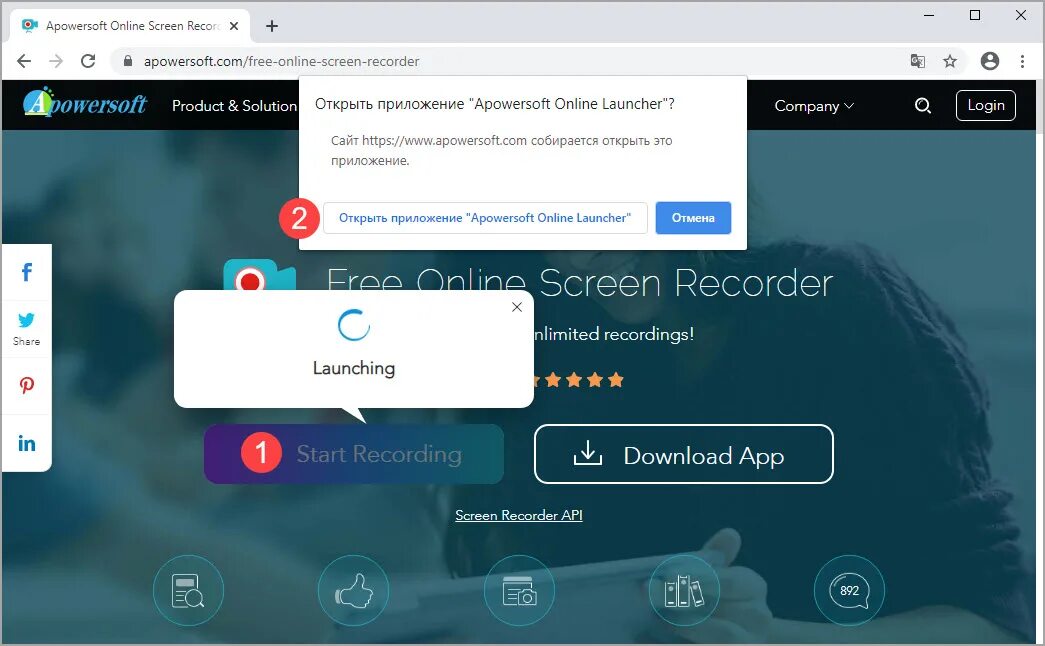Click the Free Online Screen Recorder heading
The width and height of the screenshot is (1045, 646).
[580, 283]
